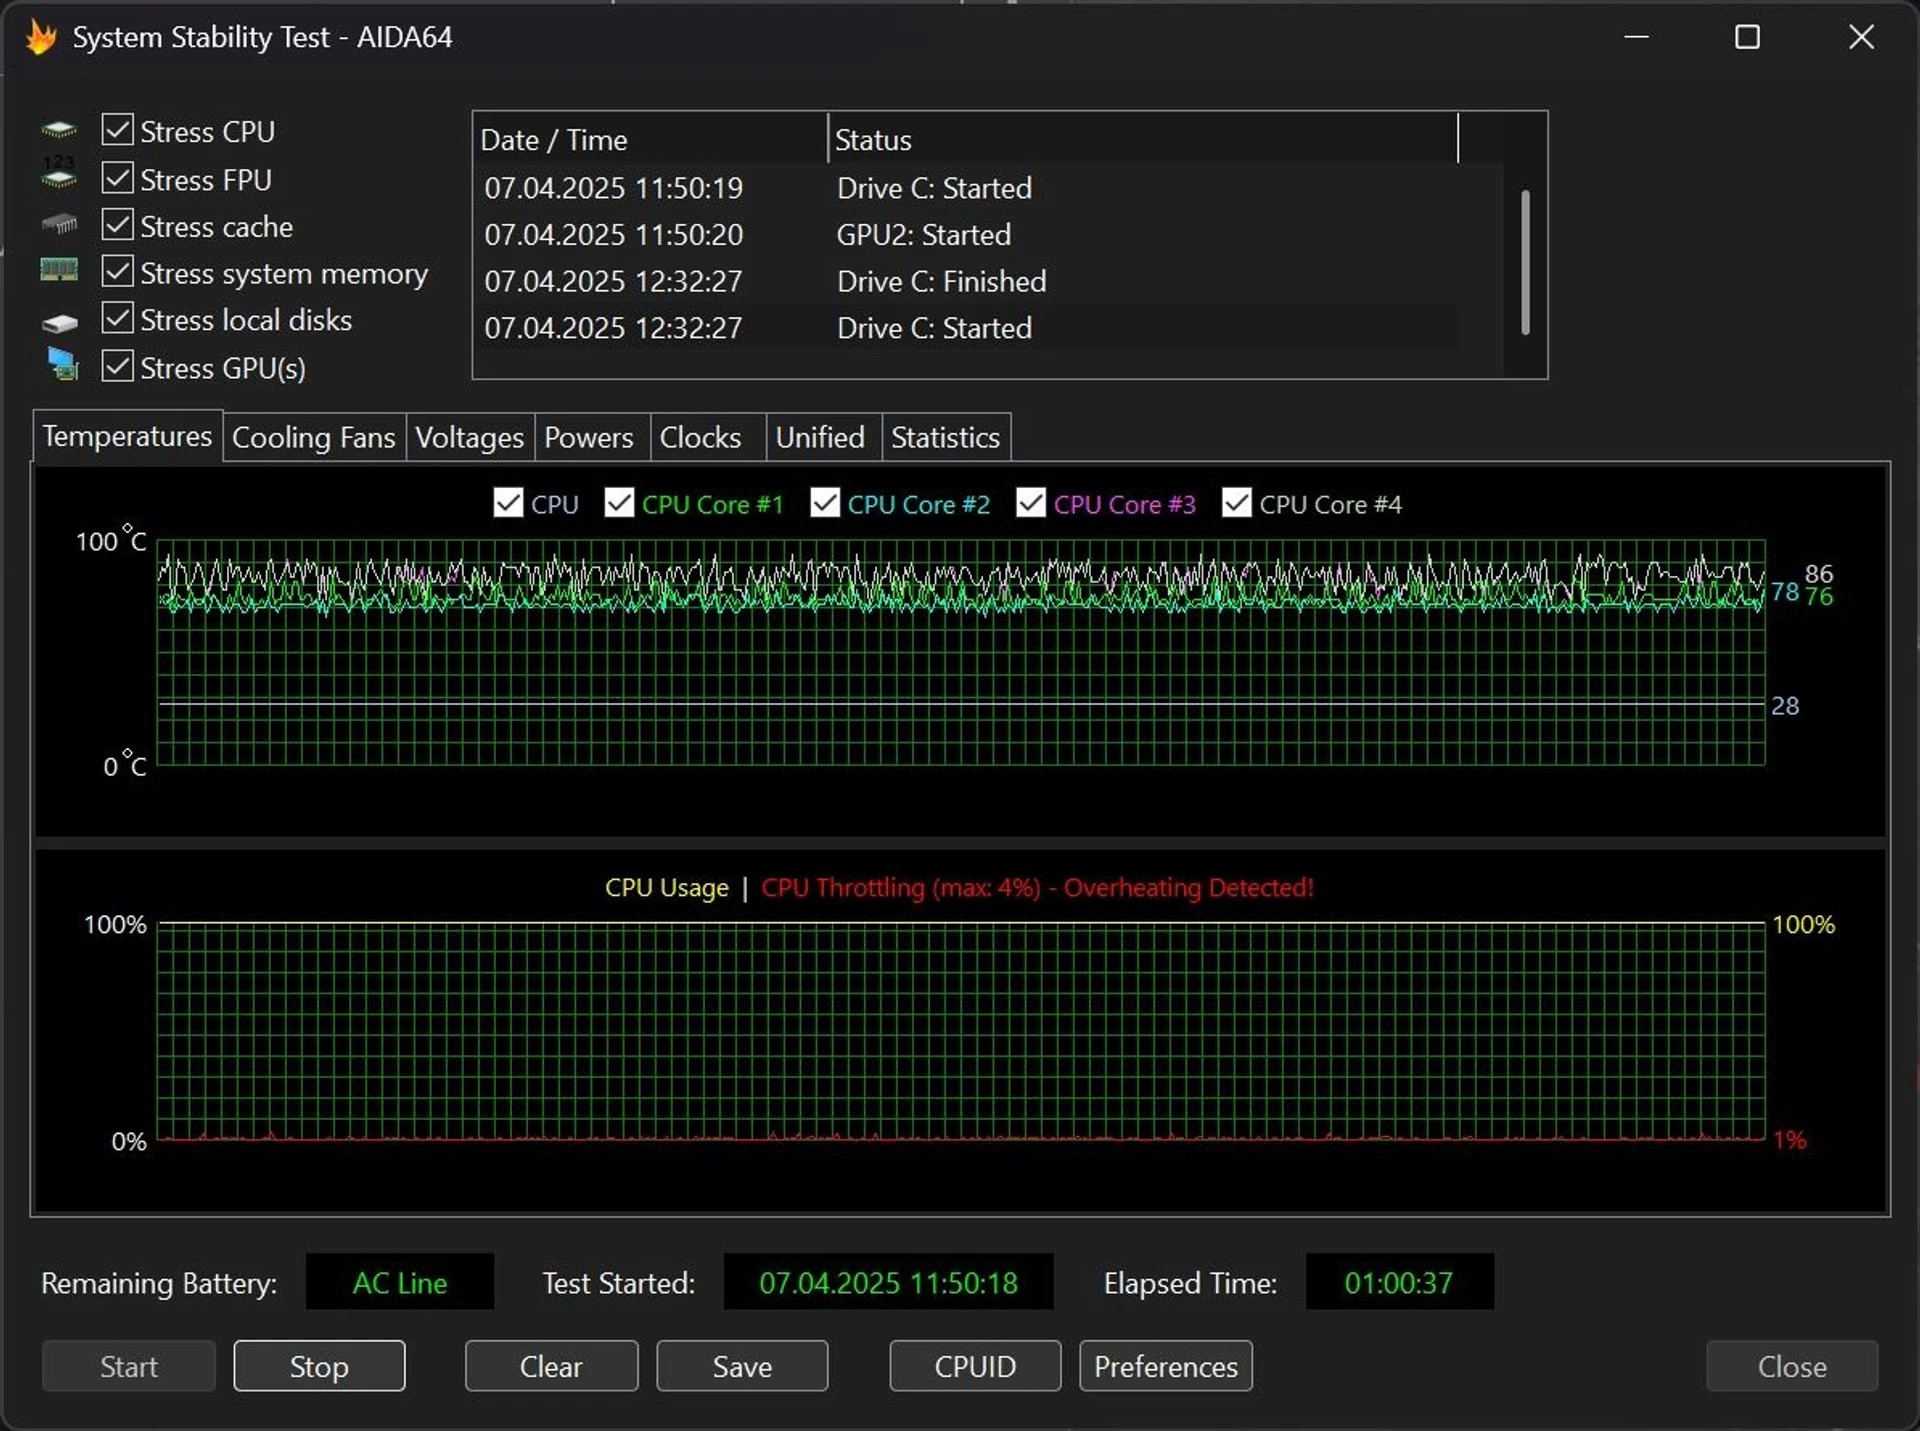1920x1431 pixels.
Task: Toggle the Stress GPU(s) checkbox
Action: coord(118,366)
